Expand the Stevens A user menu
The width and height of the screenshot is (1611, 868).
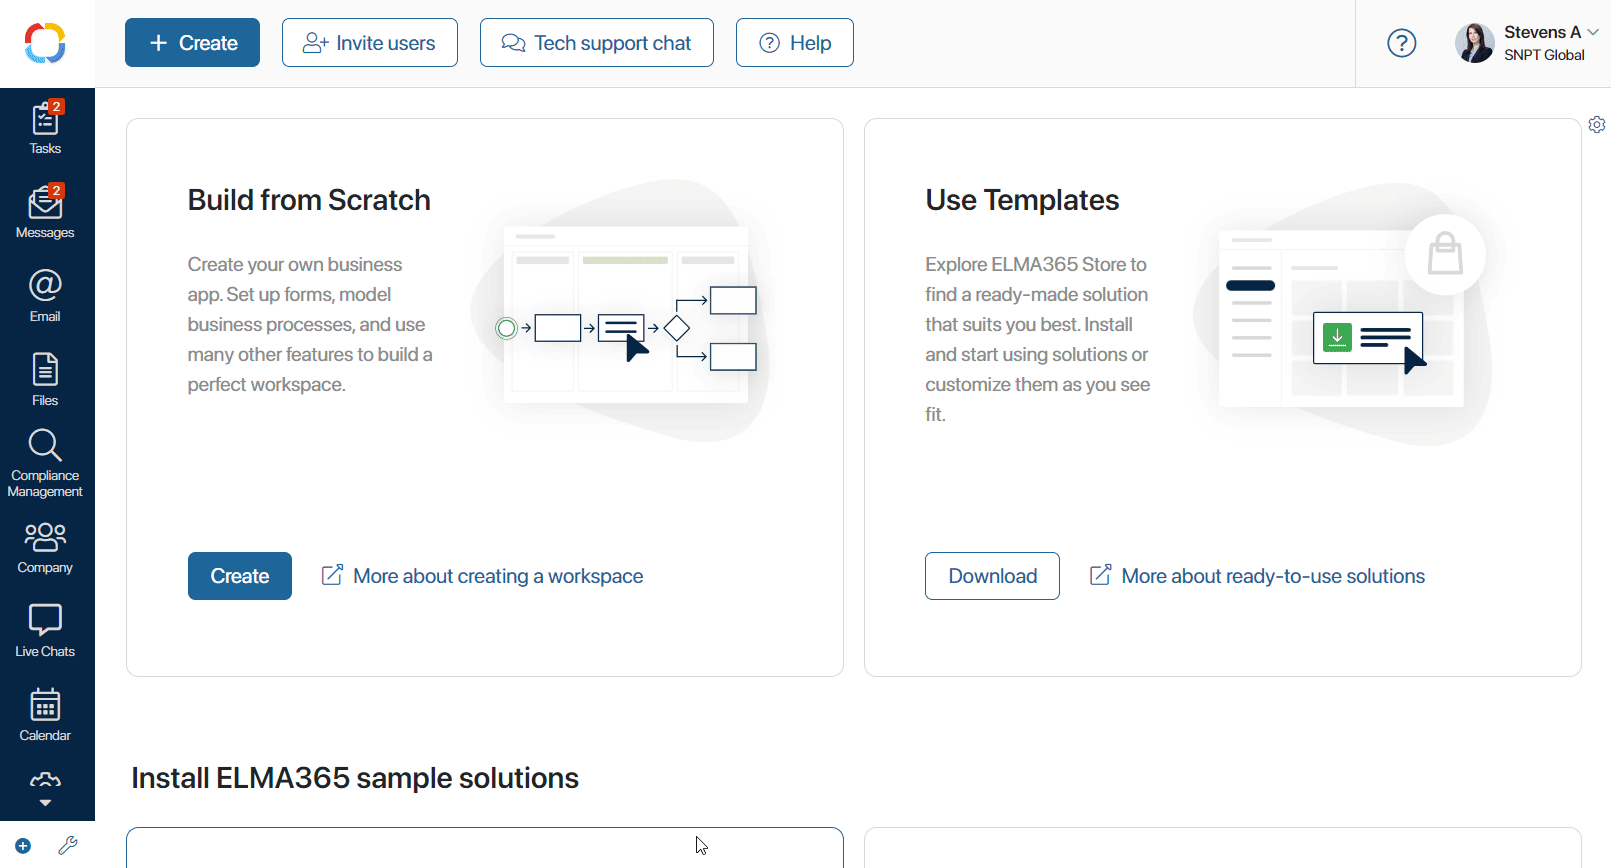click(1527, 43)
